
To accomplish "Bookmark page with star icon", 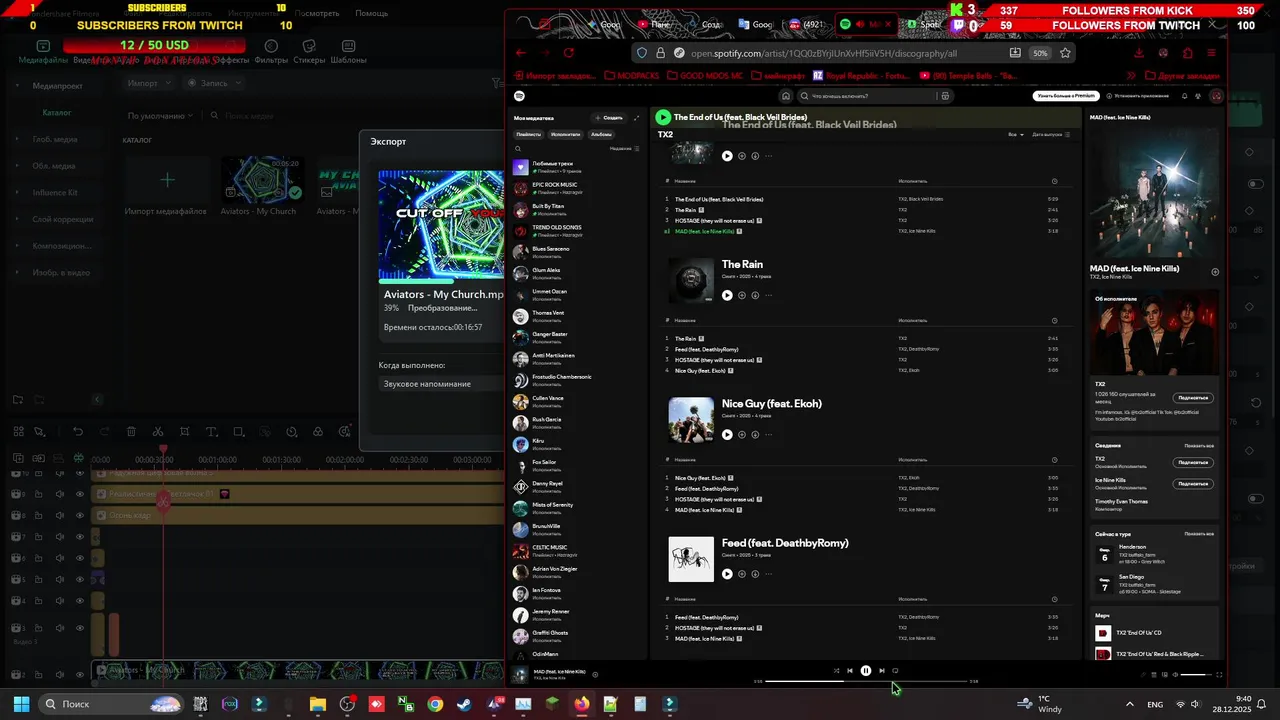I will pyautogui.click(x=1066, y=53).
